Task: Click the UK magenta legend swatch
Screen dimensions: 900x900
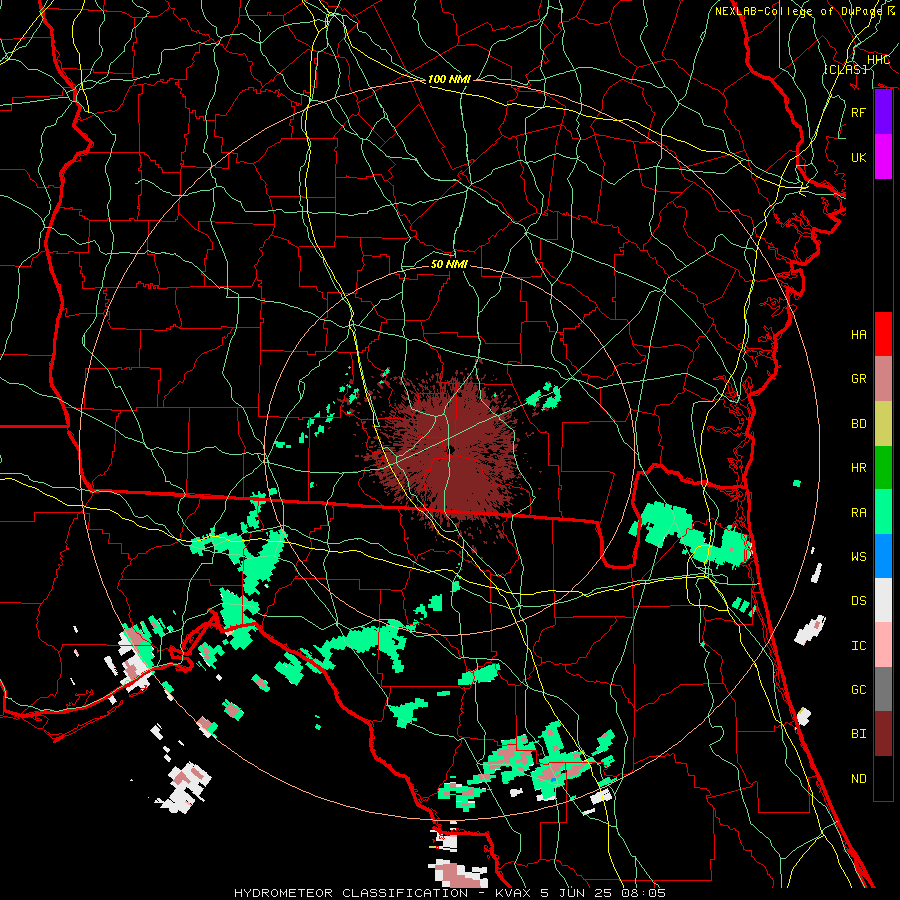Action: (883, 157)
